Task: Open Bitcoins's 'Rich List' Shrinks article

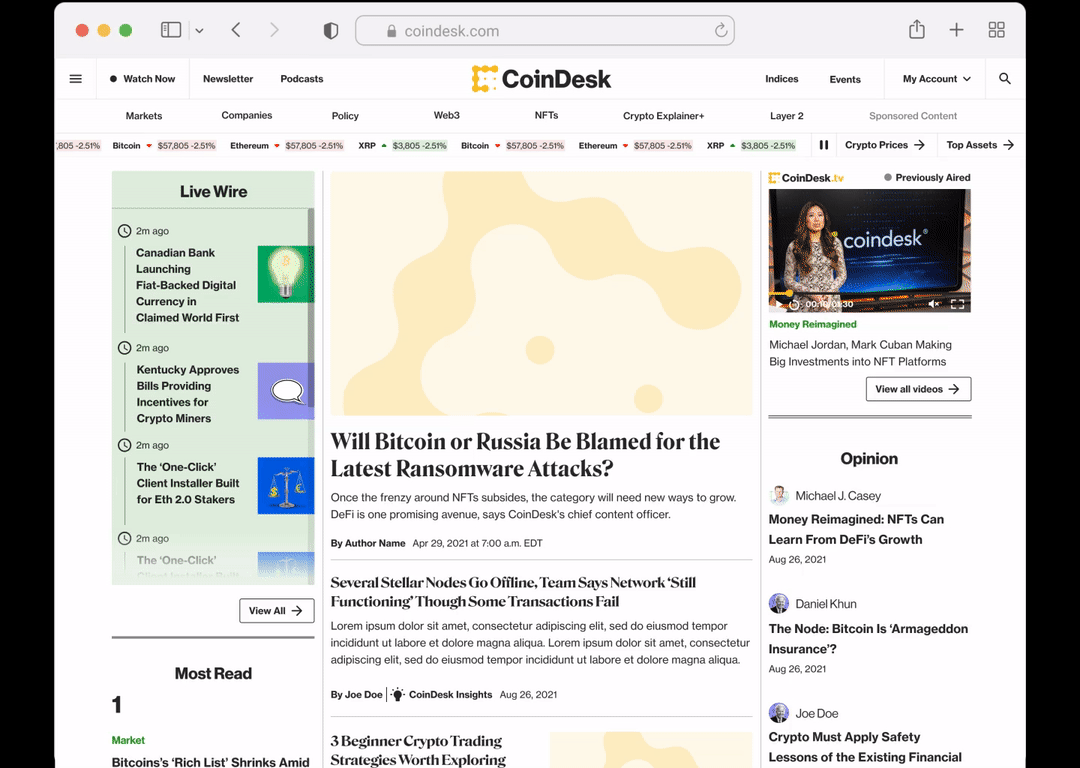Action: [210, 762]
